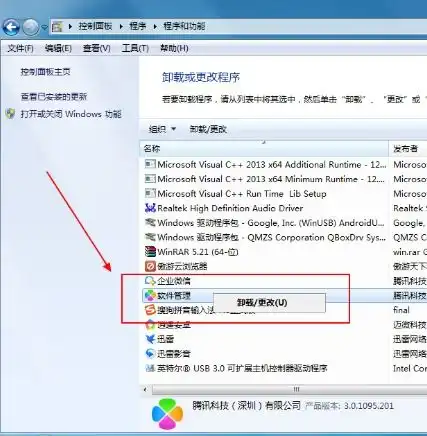Select the 傲游云浏览器 program name
The width and height of the screenshot is (427, 436).
point(182,266)
